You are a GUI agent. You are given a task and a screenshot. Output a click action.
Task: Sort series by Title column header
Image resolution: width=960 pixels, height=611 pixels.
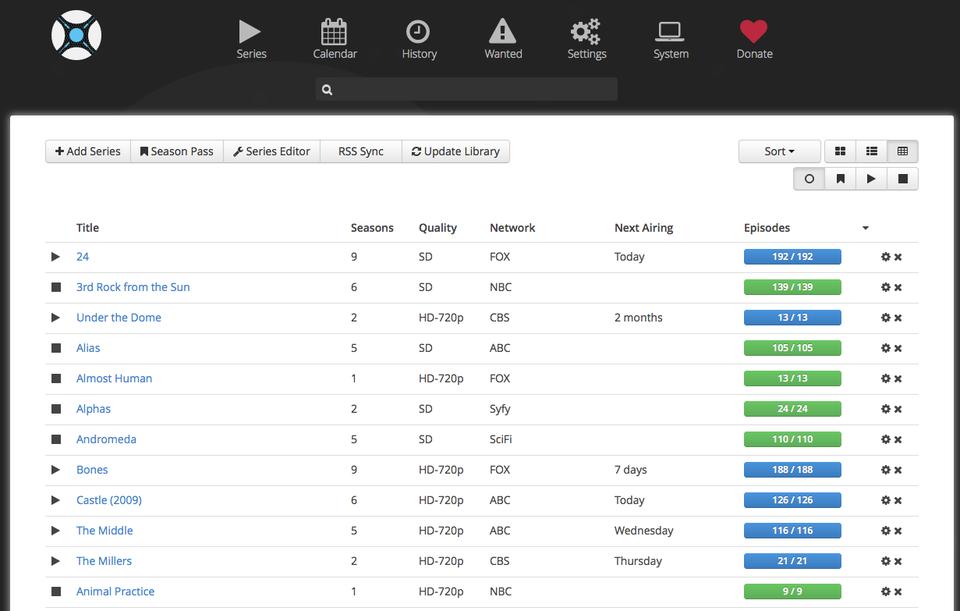pyautogui.click(x=88, y=228)
